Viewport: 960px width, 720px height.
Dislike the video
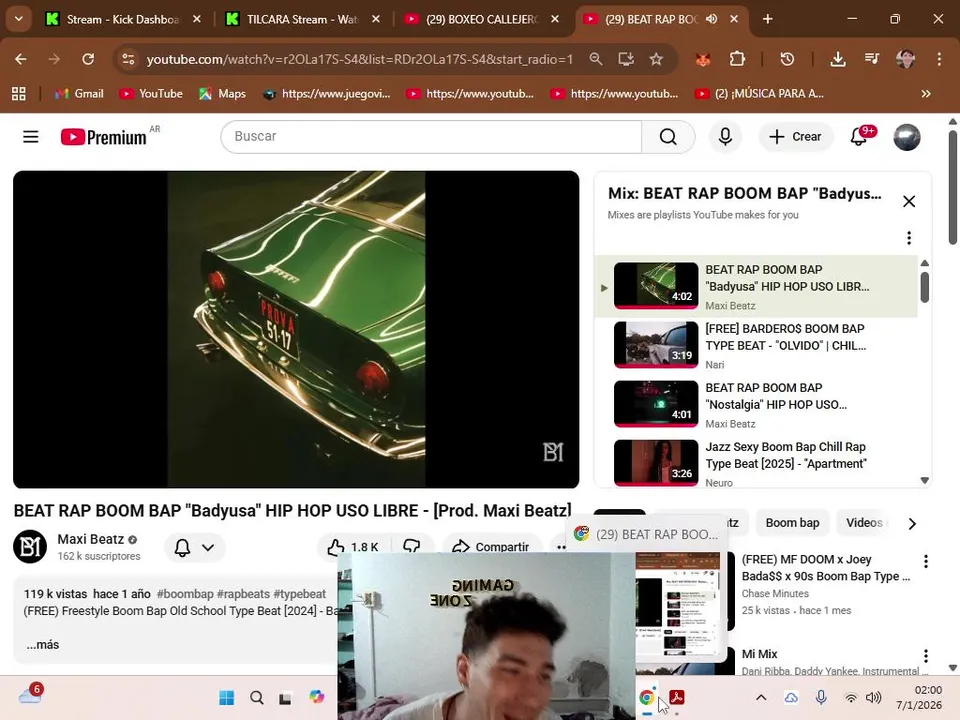pos(411,547)
